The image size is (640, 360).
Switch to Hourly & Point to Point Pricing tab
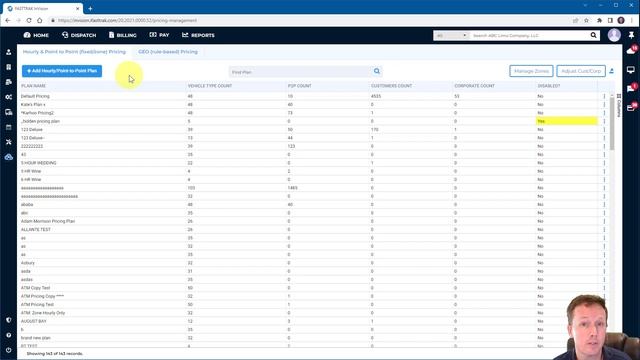74,52
